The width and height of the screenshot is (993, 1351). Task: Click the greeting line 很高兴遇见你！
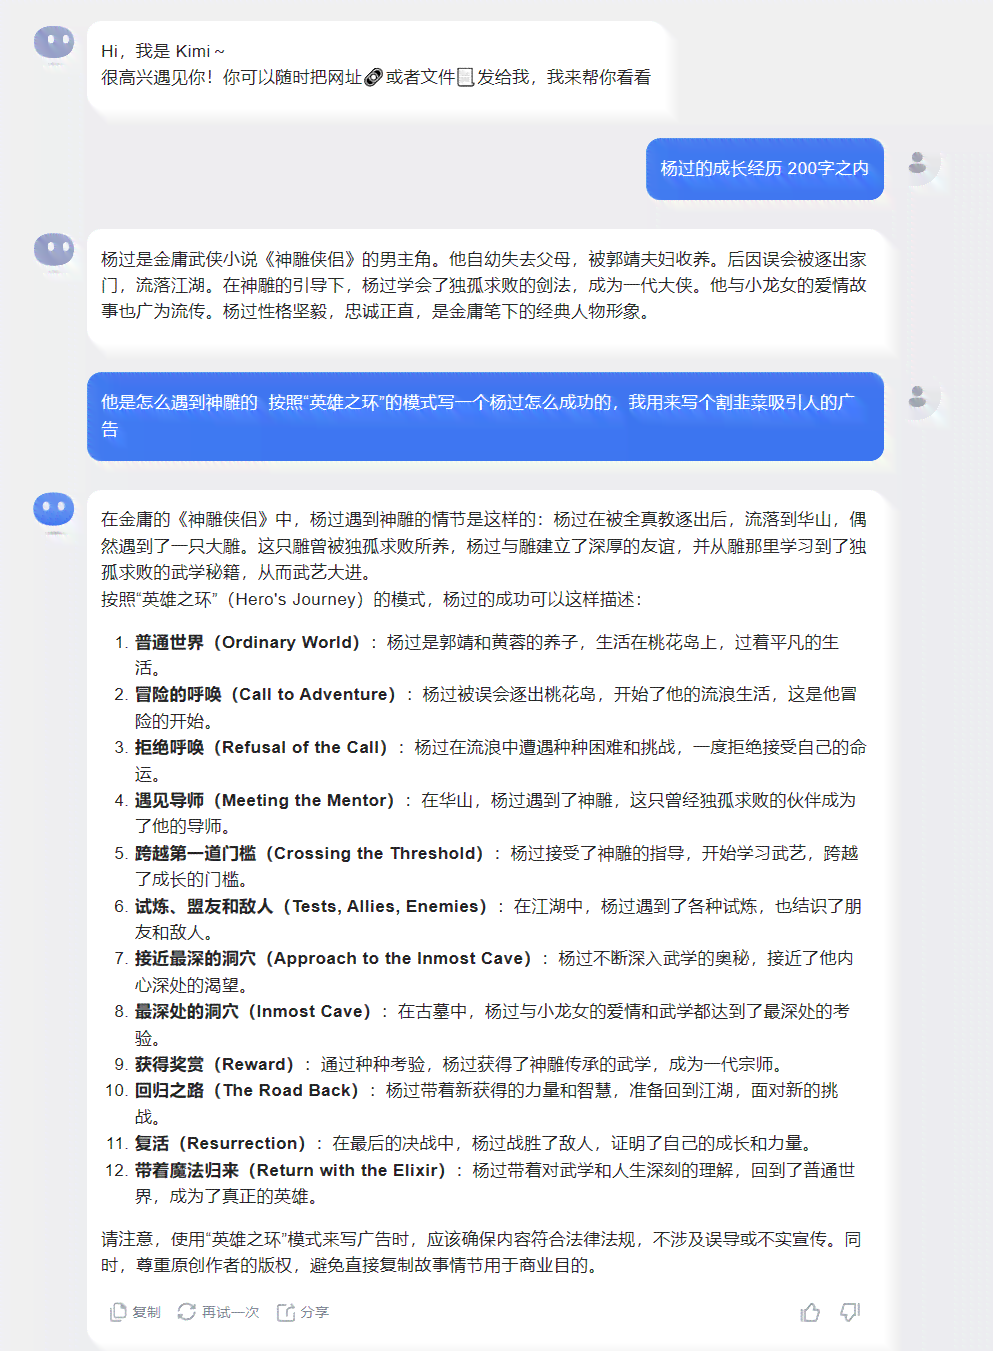point(376,77)
